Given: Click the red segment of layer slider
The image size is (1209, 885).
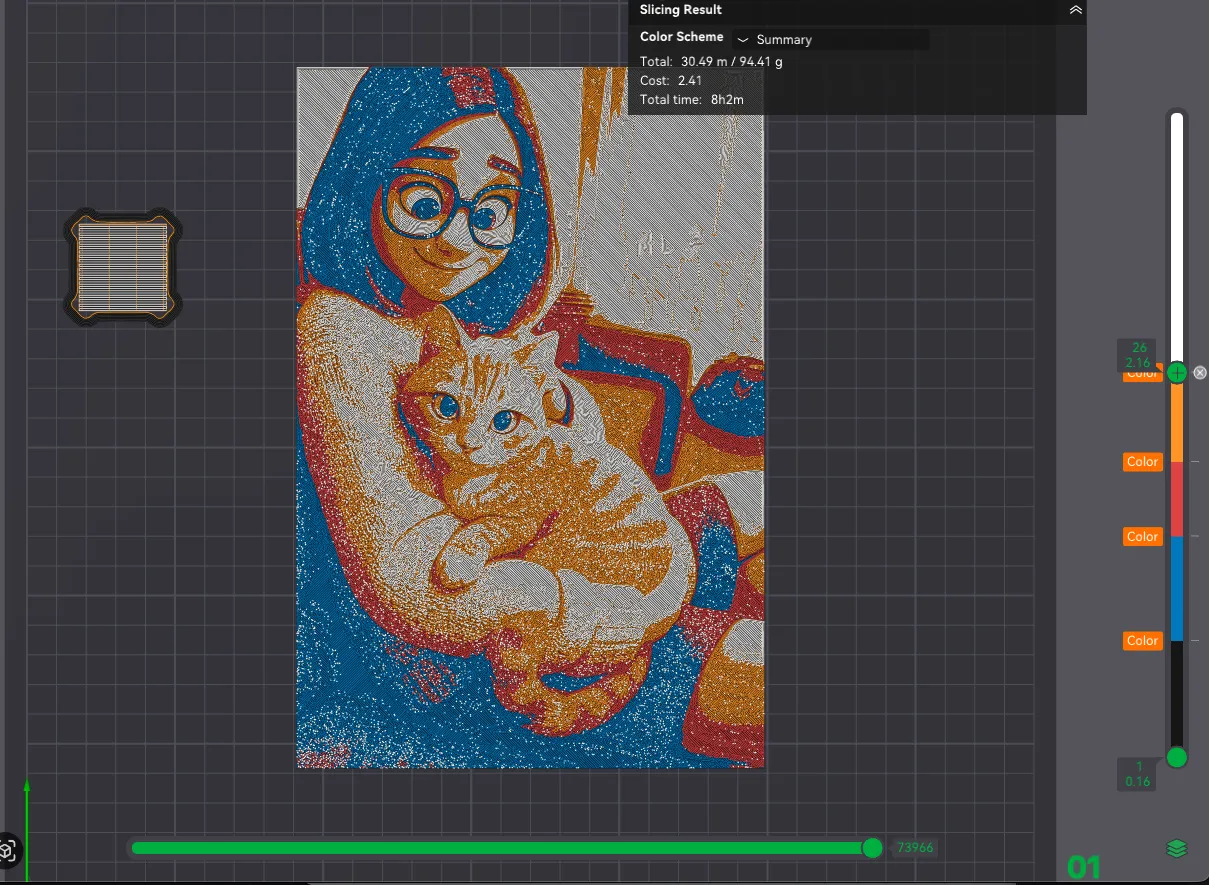Looking at the screenshot, I should [x=1177, y=499].
